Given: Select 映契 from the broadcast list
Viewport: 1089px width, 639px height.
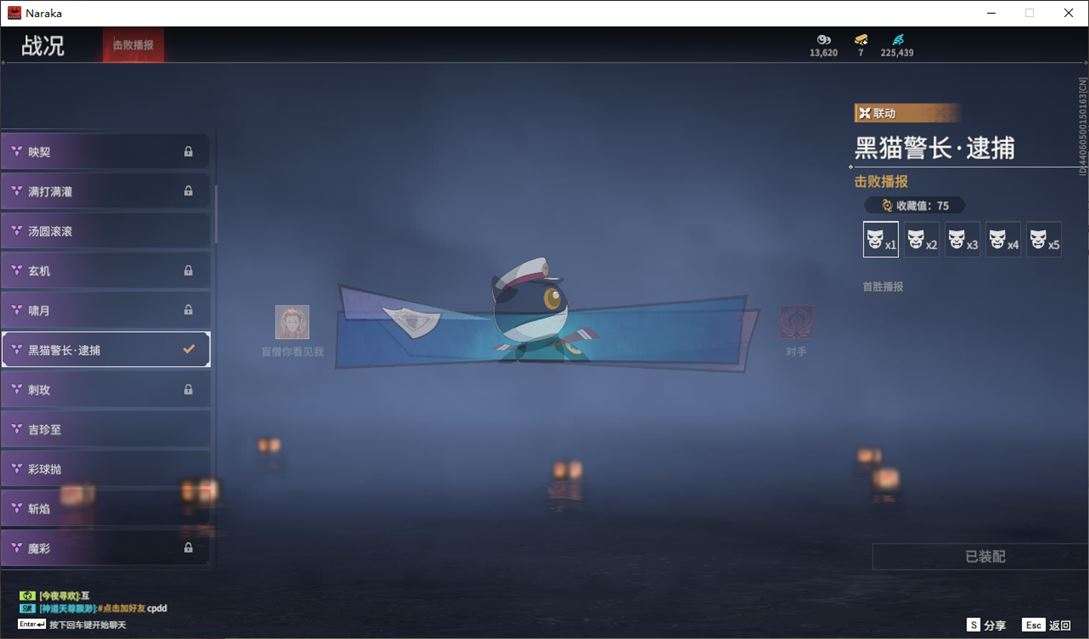Looking at the screenshot, I should [106, 151].
